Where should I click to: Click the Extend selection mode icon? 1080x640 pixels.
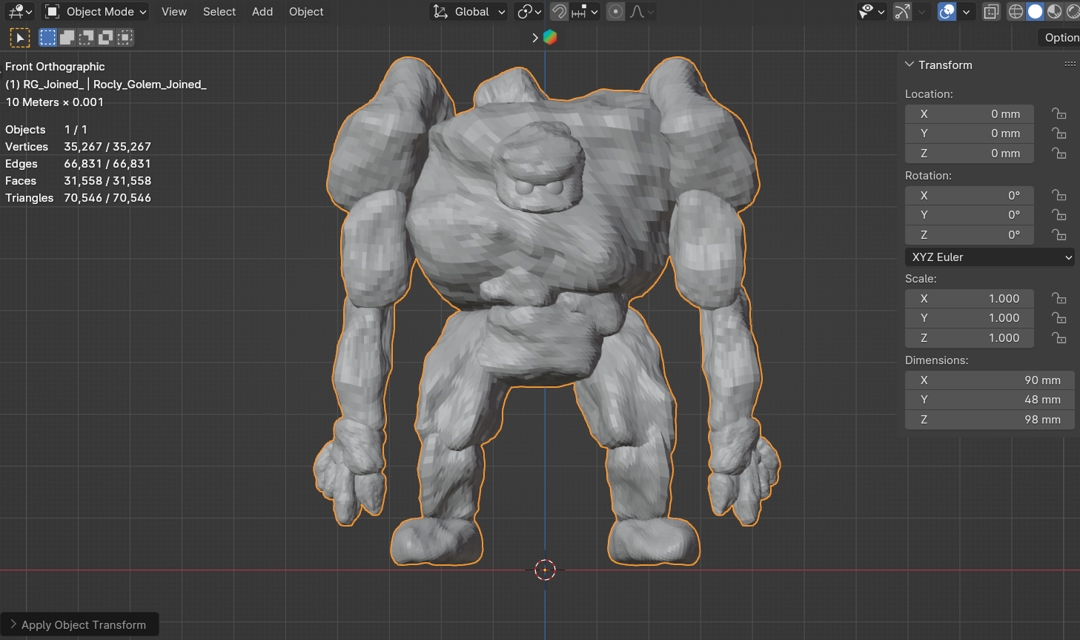coord(67,38)
